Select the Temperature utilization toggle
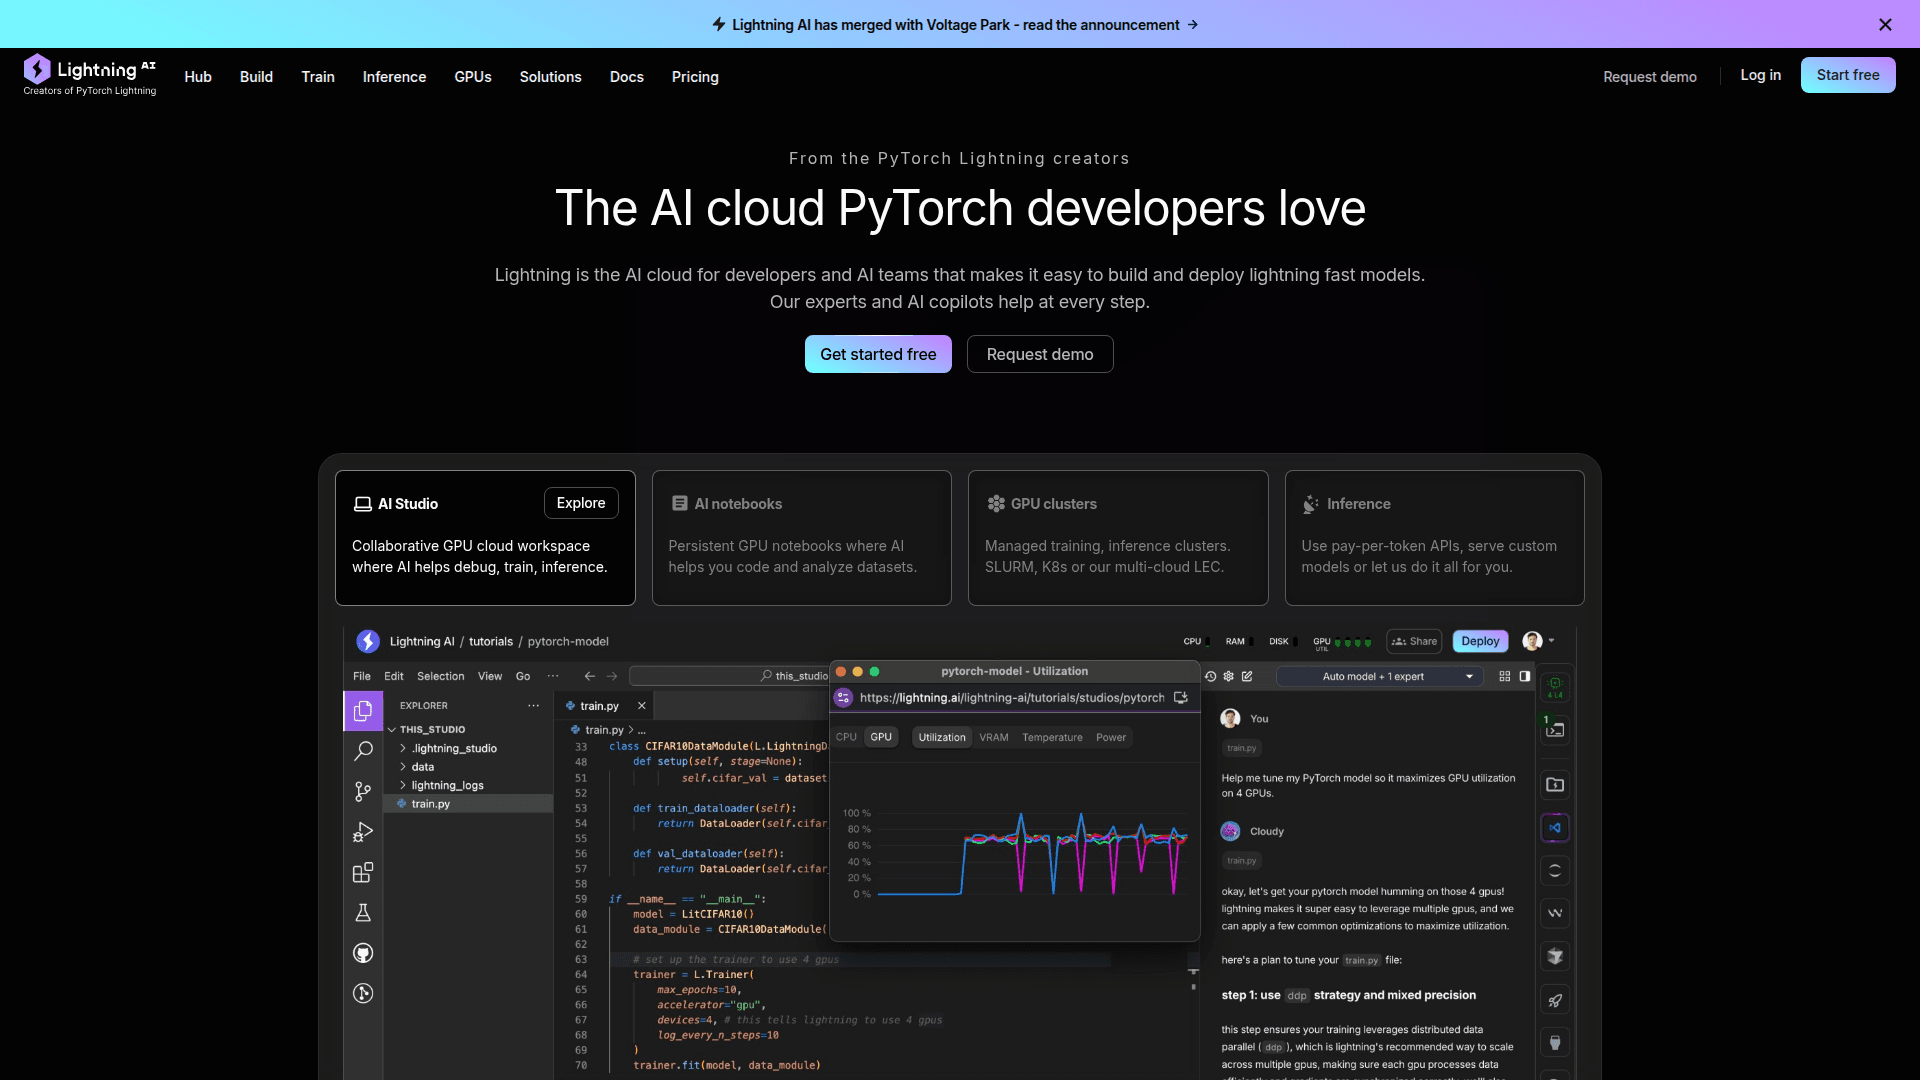This screenshot has width=1920, height=1080. (1051, 737)
